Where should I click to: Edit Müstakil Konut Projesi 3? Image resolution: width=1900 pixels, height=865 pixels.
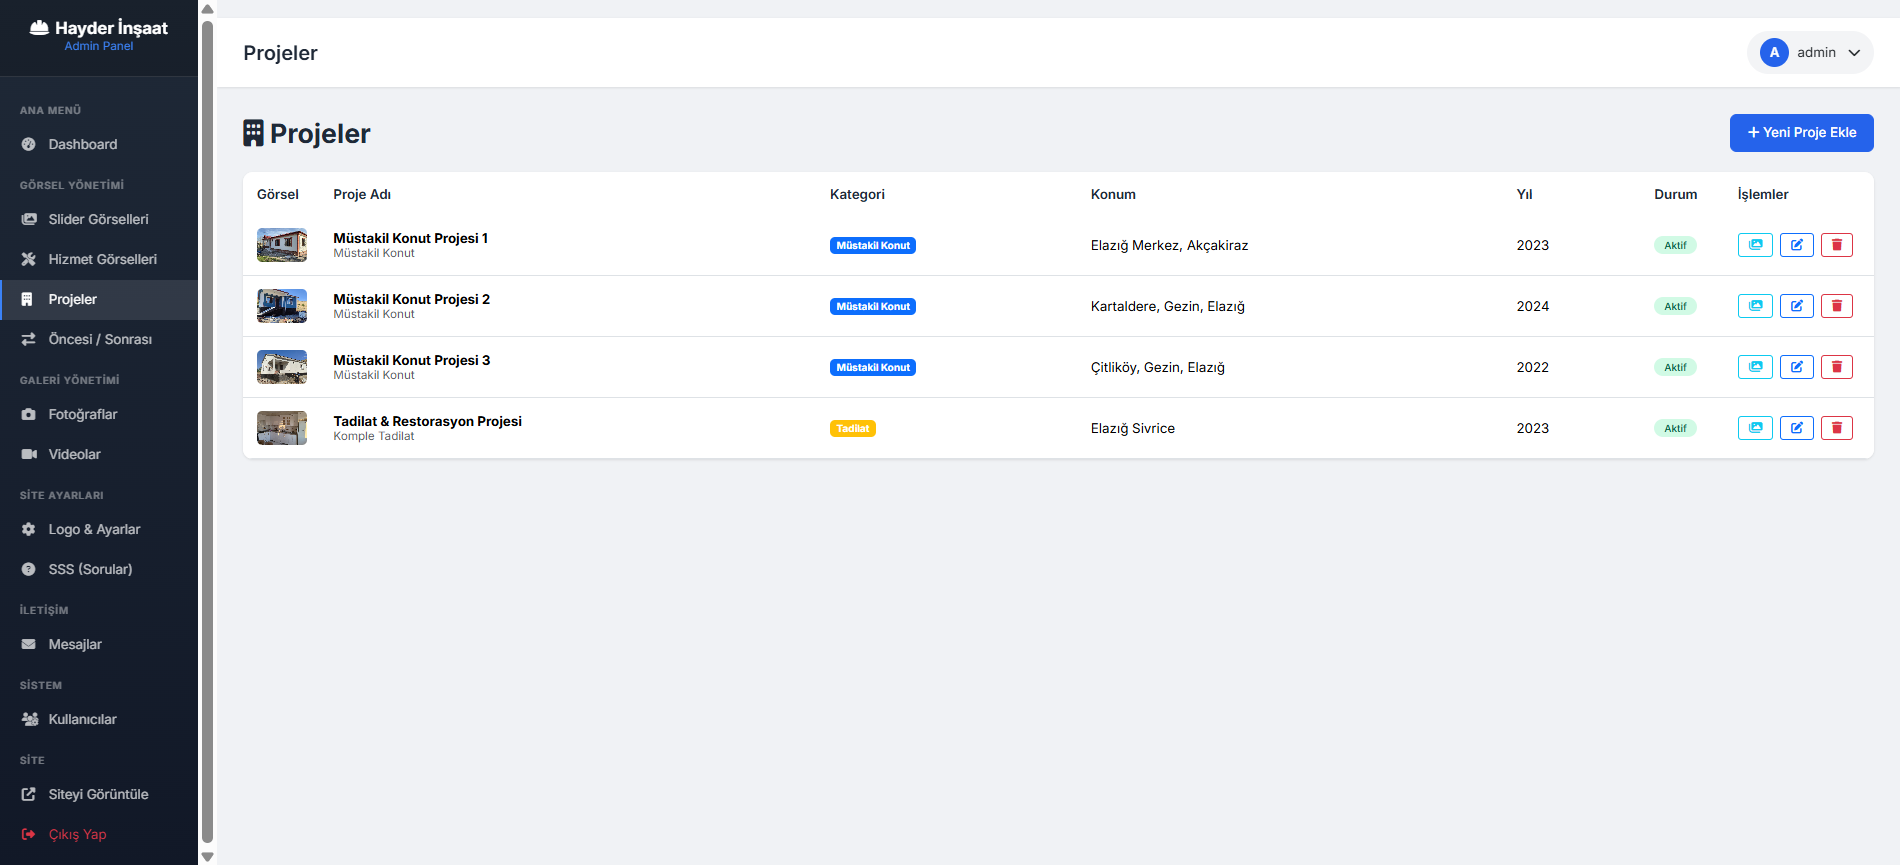click(x=1797, y=367)
